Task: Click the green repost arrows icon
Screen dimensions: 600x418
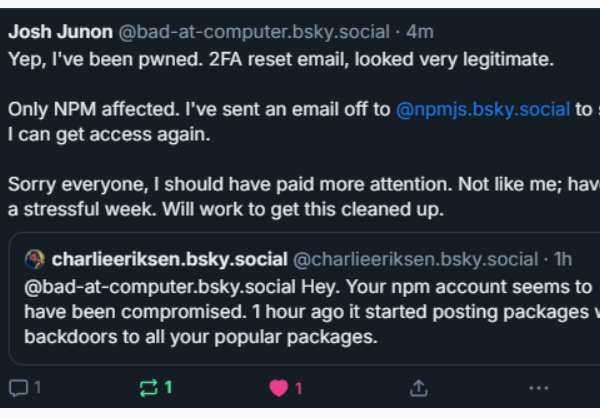Action: pyautogui.click(x=148, y=387)
